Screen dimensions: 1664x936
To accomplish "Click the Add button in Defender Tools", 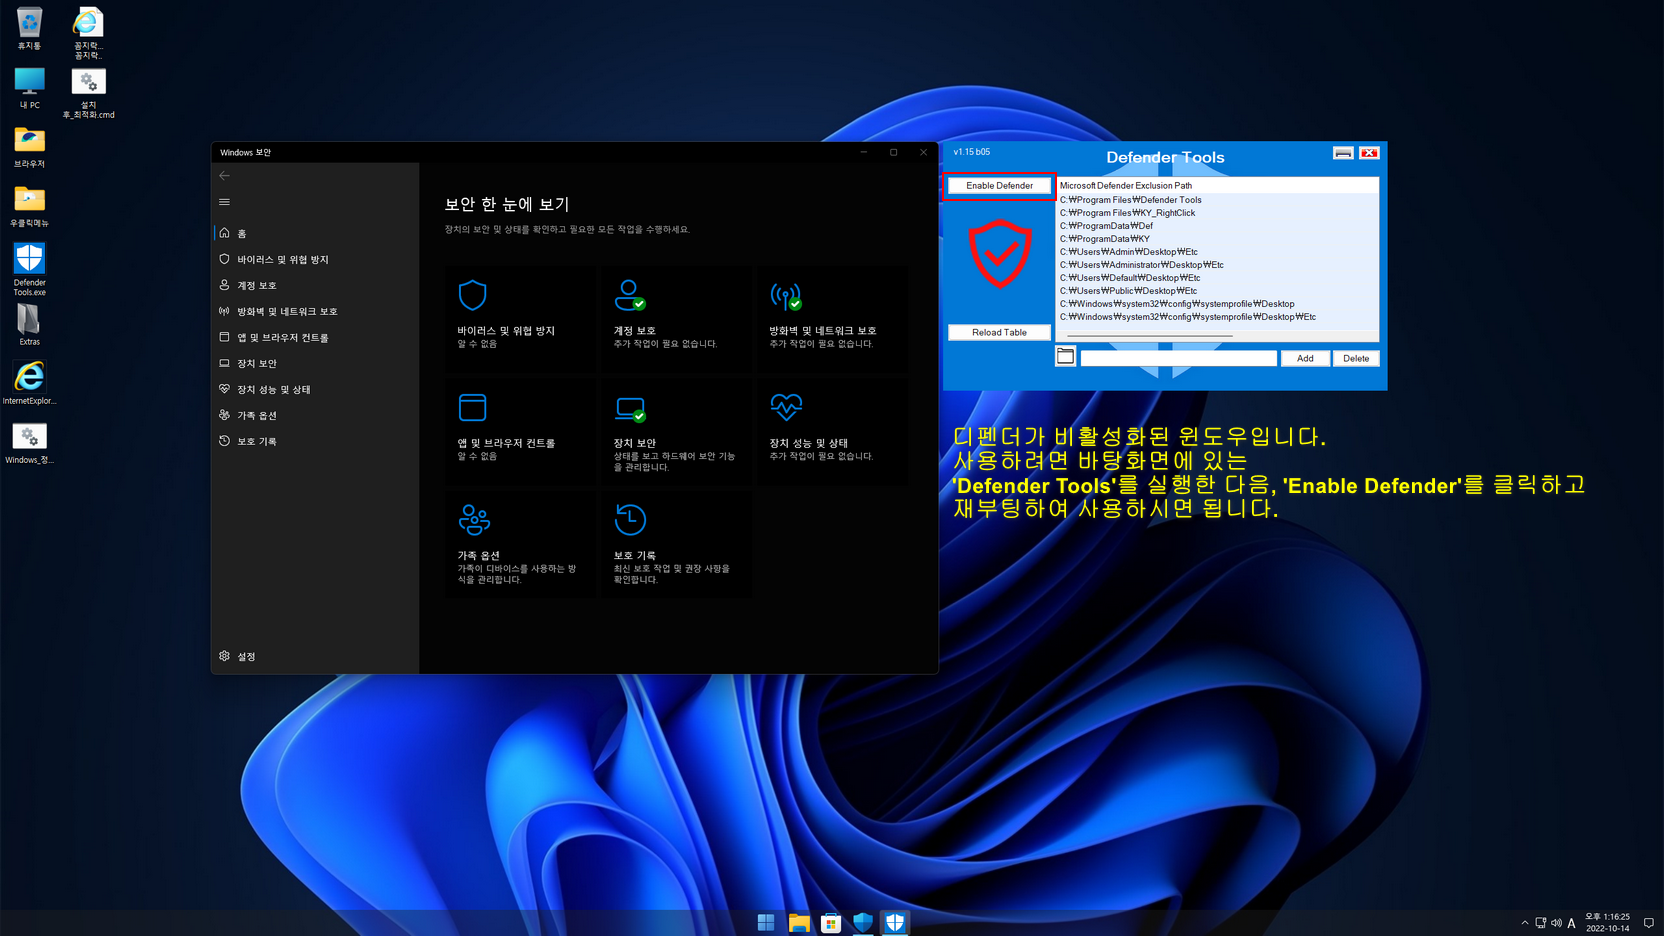I will coord(1305,358).
